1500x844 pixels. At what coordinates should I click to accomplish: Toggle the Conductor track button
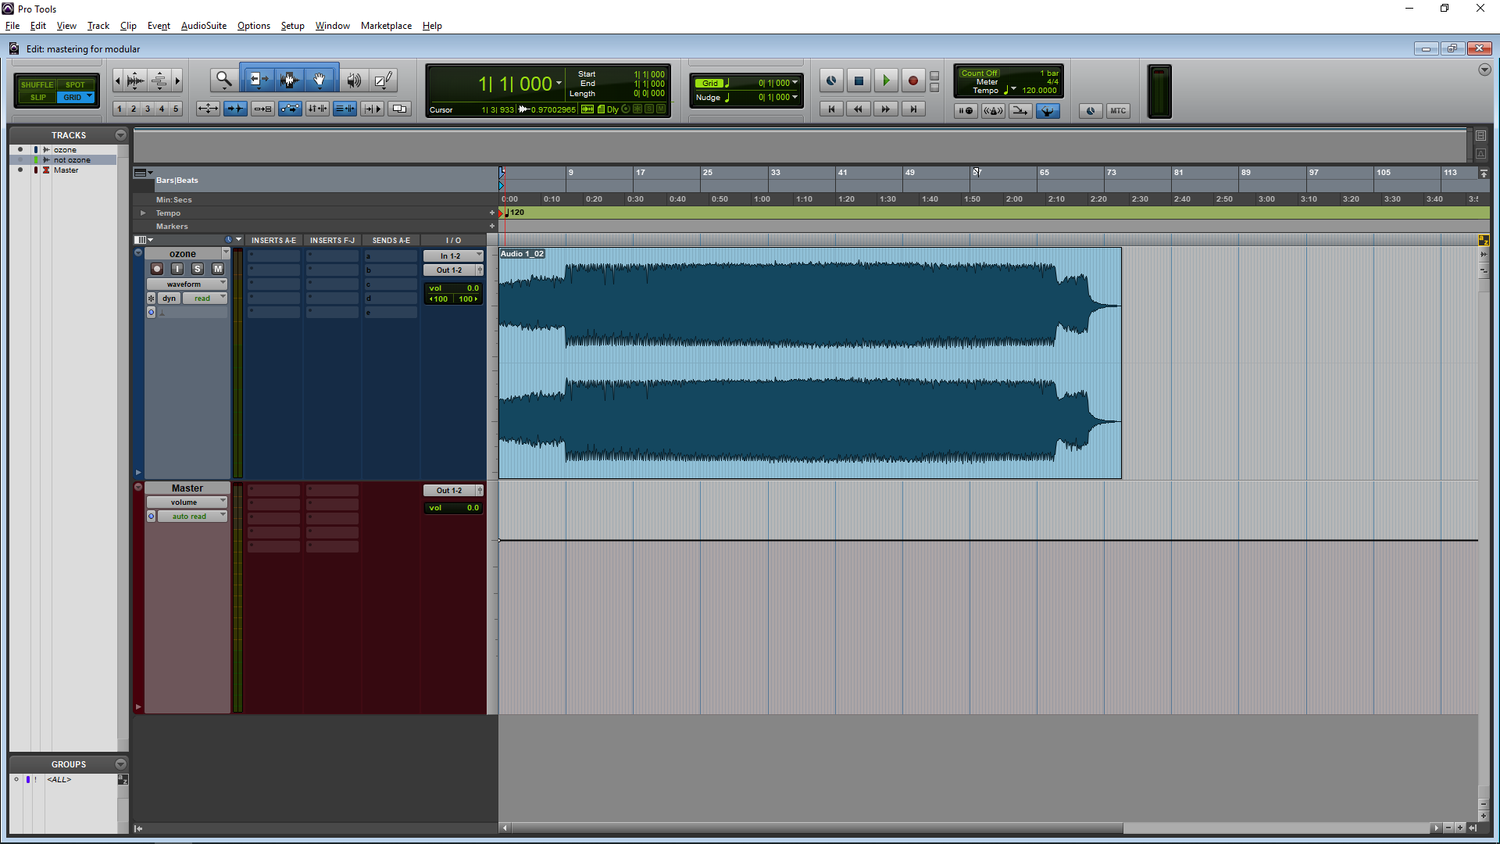coord(1047,111)
